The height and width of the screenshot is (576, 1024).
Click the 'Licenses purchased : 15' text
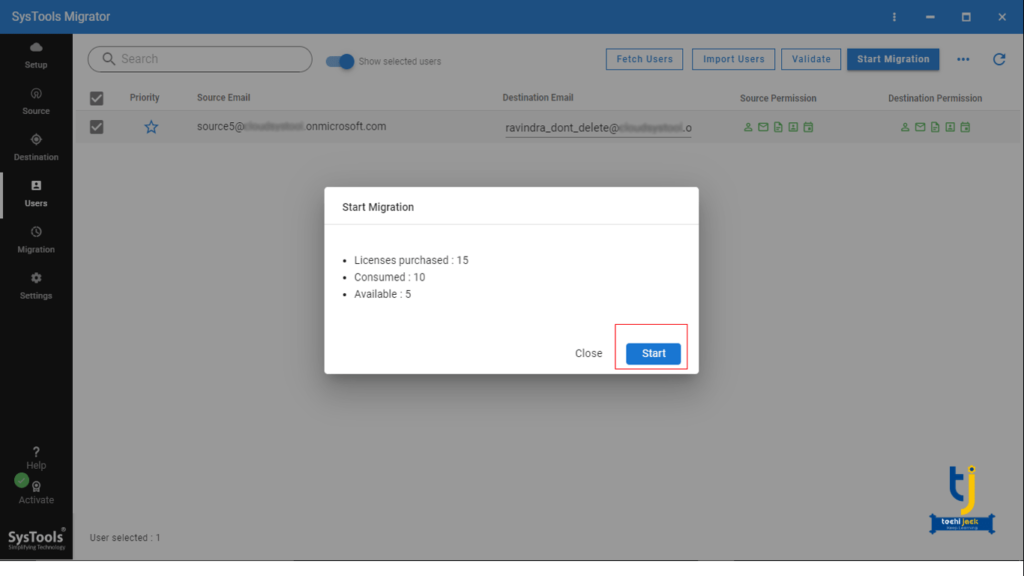(x=411, y=260)
